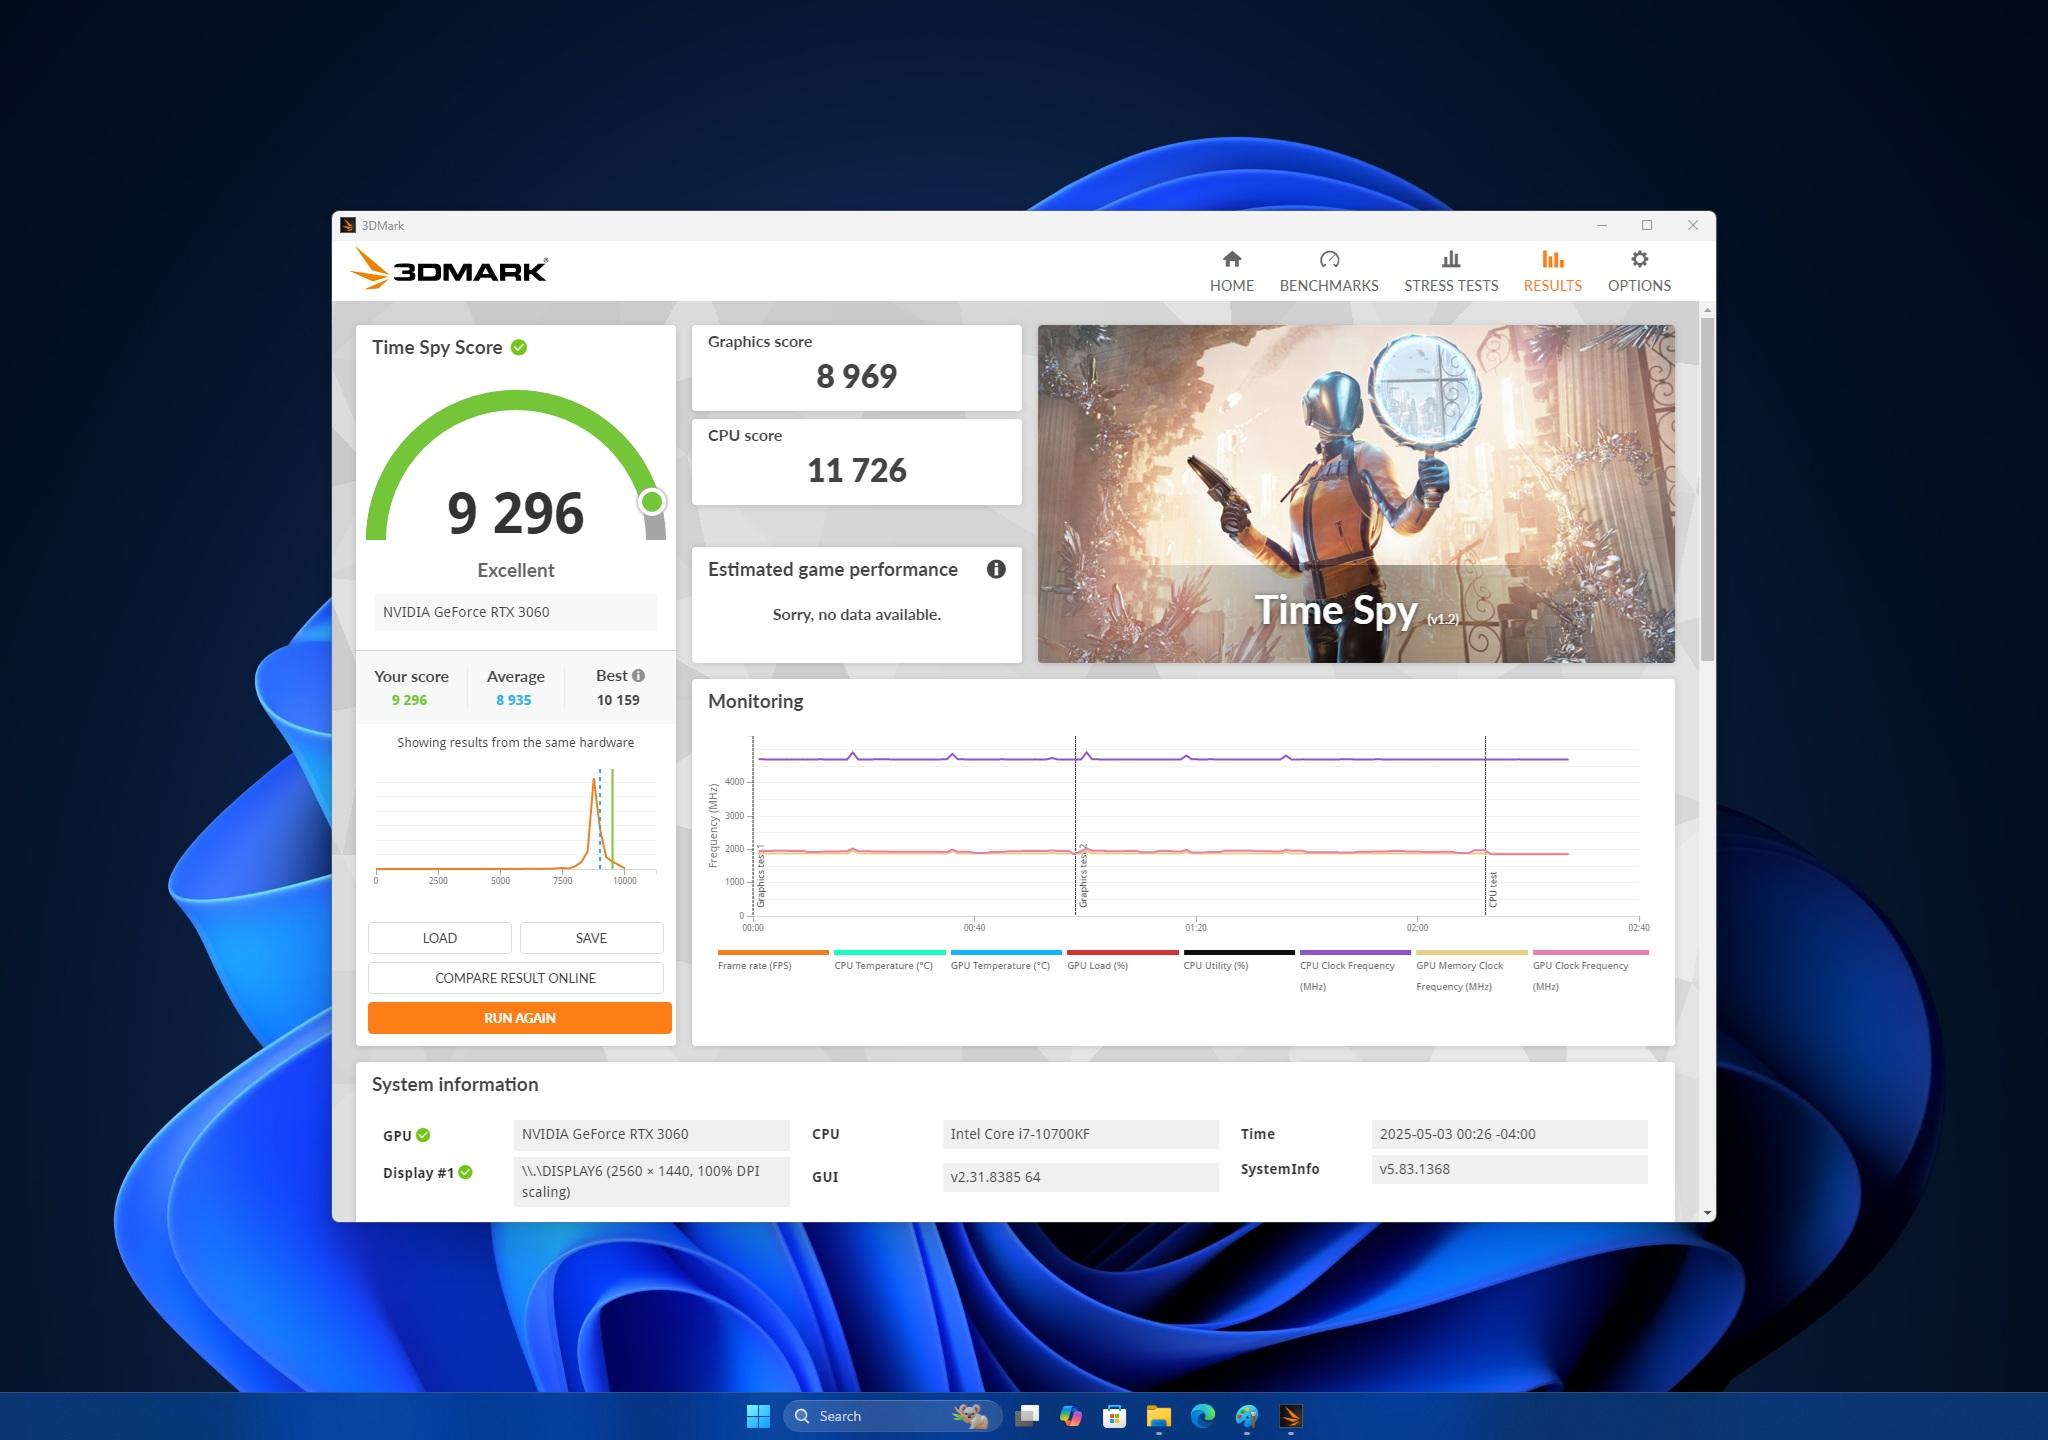This screenshot has width=2048, height=1440.
Task: Click the green checkmark beside Time Spy Score
Action: pyautogui.click(x=518, y=347)
